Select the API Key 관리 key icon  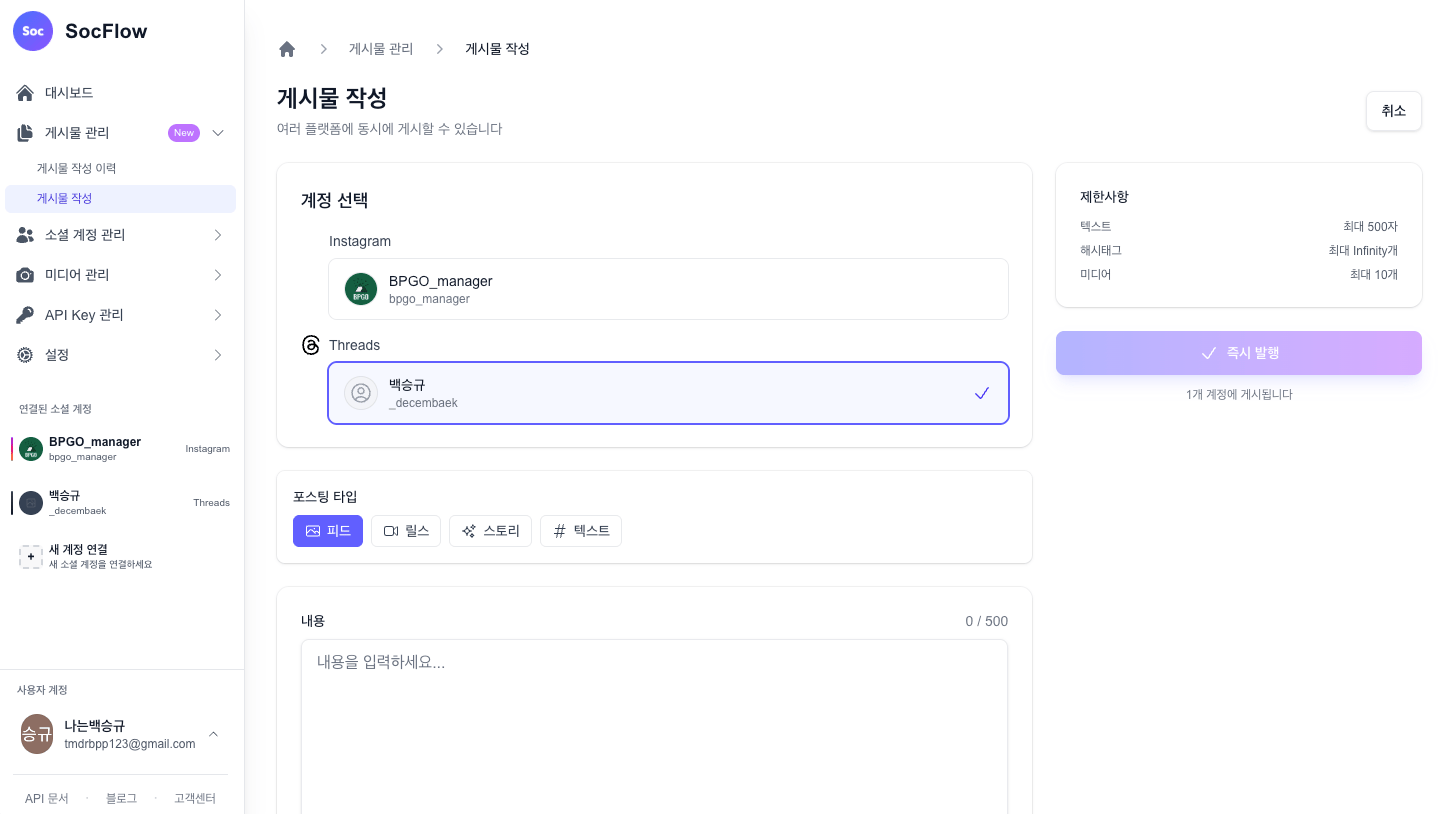(x=25, y=315)
